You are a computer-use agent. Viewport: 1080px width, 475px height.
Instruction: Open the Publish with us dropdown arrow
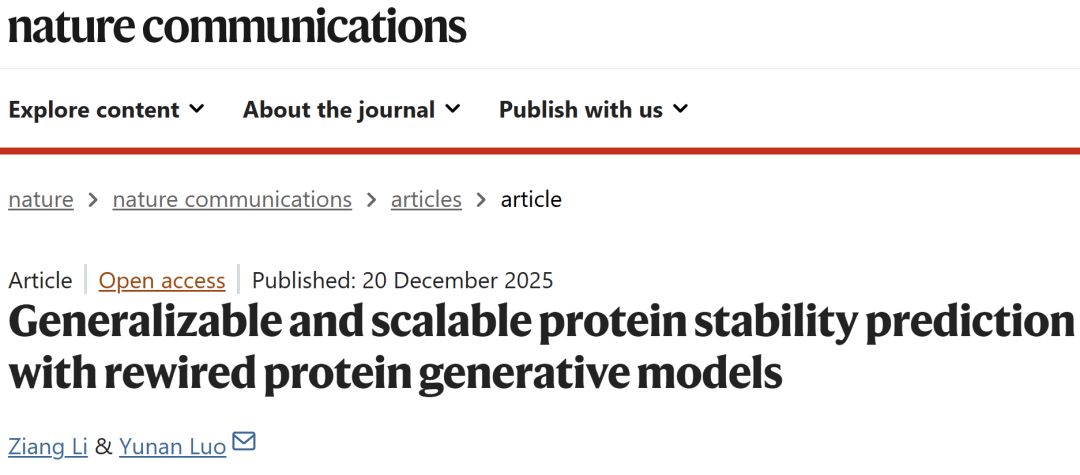pos(681,108)
